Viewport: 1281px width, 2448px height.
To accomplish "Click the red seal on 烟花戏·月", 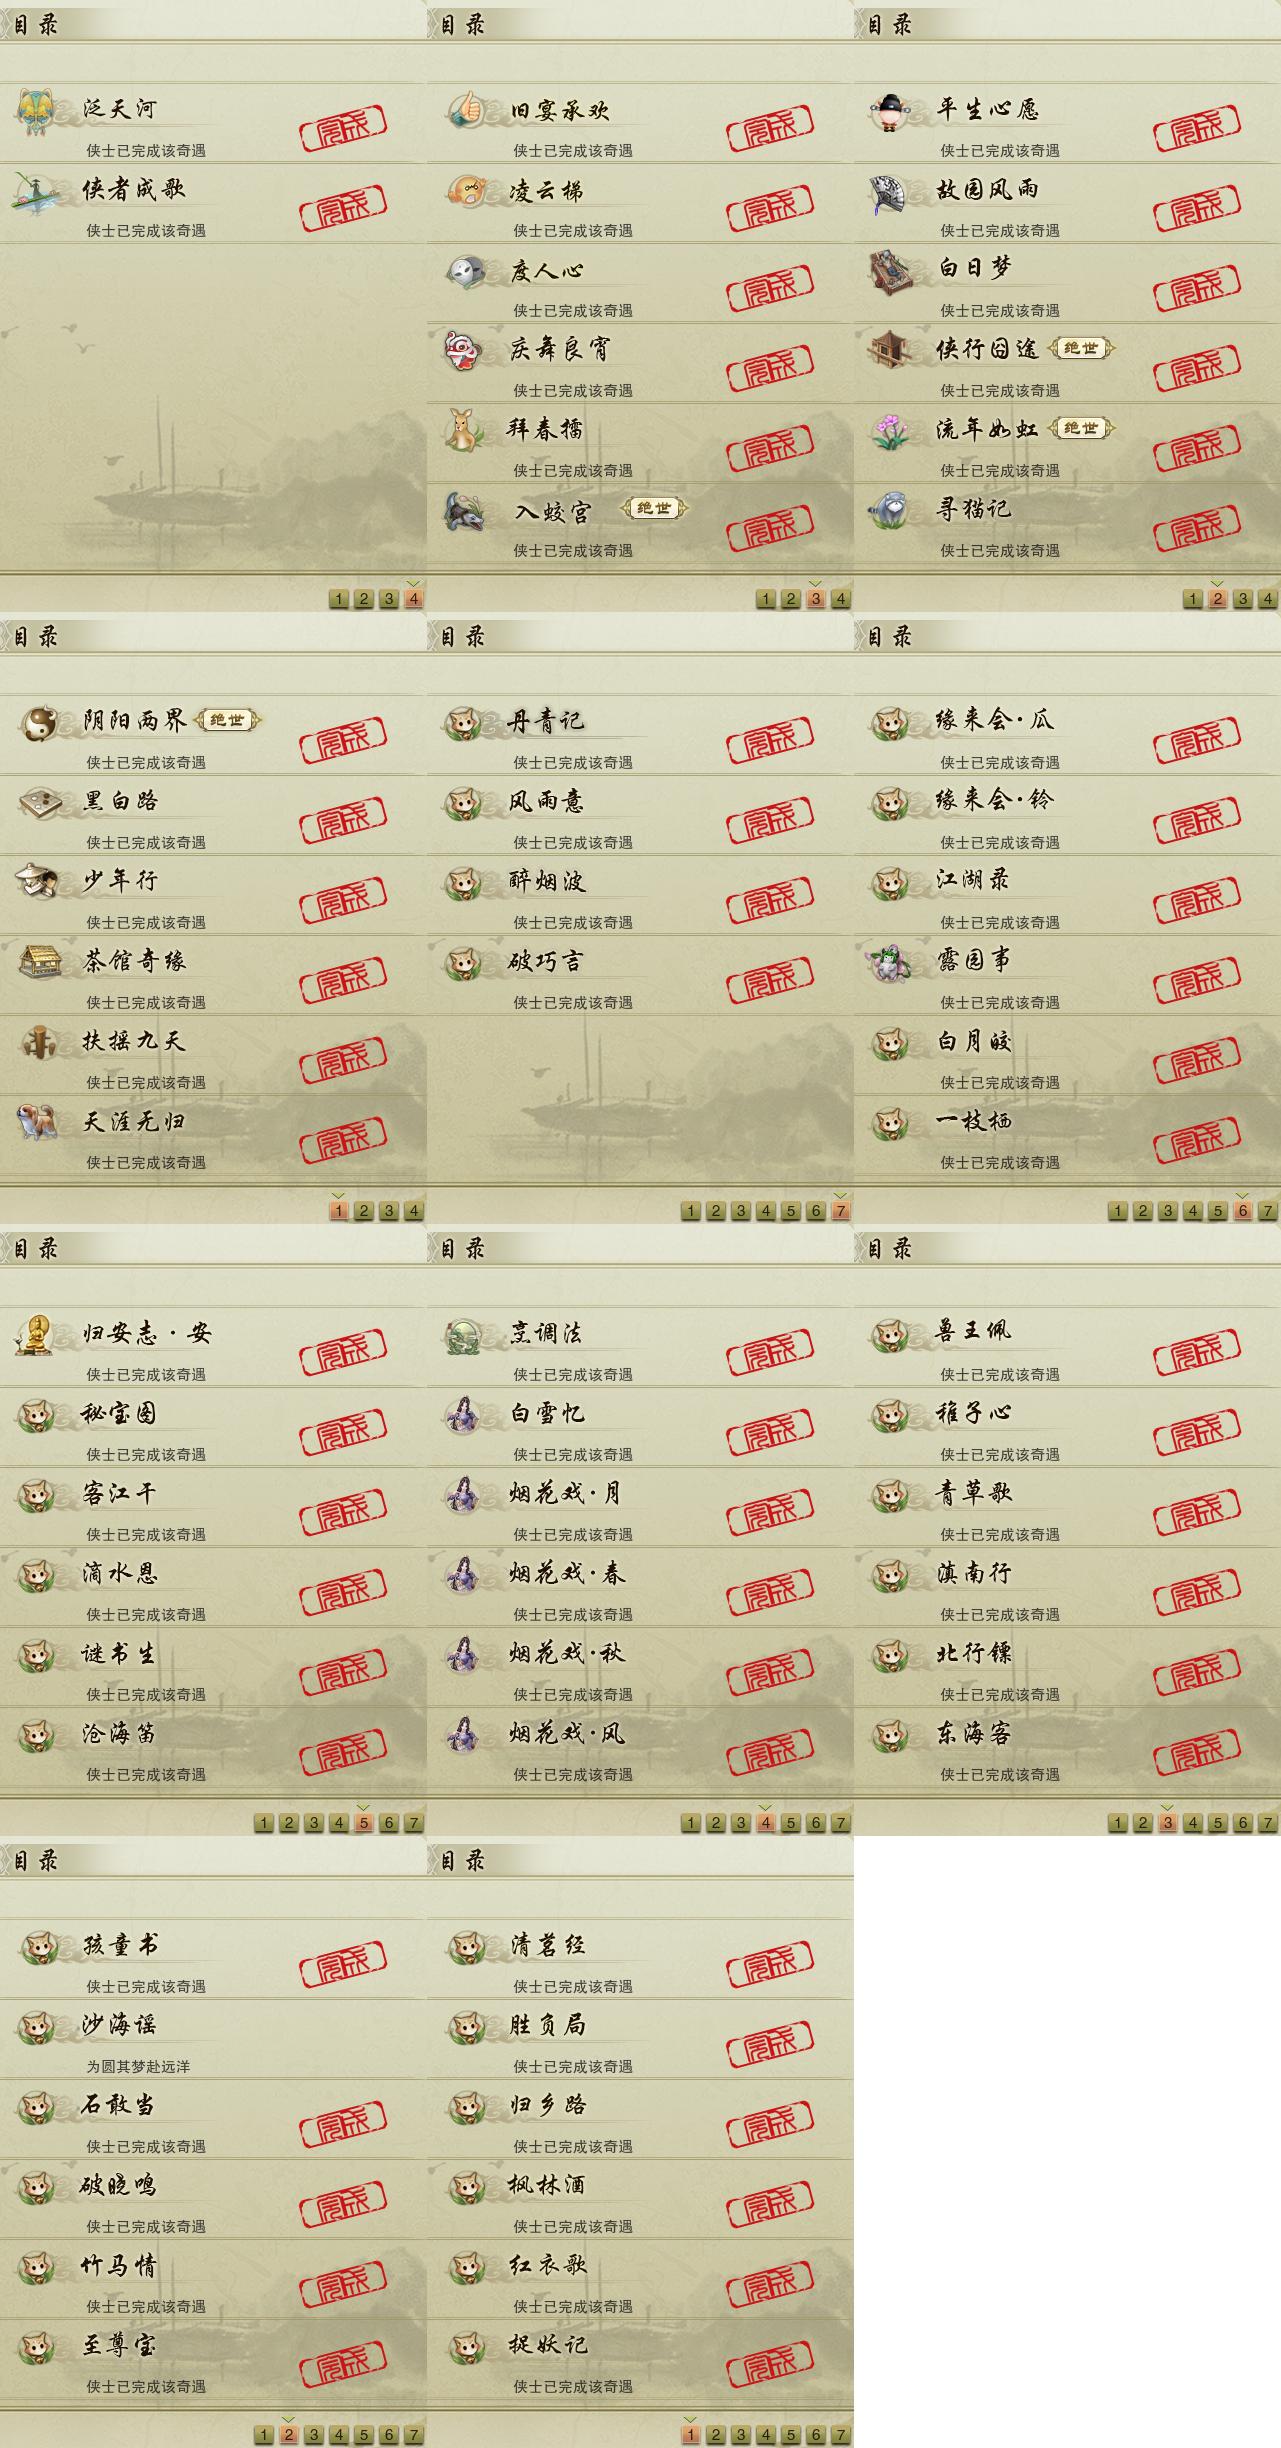I will point(770,1511).
